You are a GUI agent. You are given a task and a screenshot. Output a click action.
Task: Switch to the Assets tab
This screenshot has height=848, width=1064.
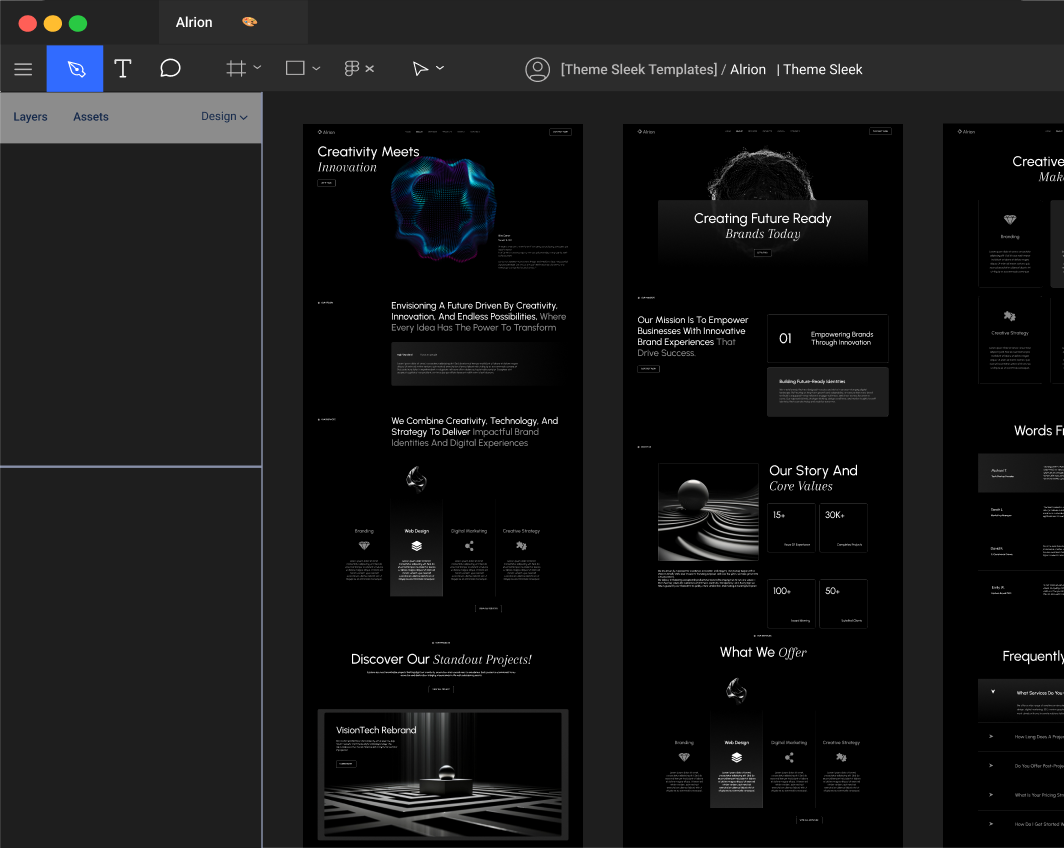pos(90,117)
